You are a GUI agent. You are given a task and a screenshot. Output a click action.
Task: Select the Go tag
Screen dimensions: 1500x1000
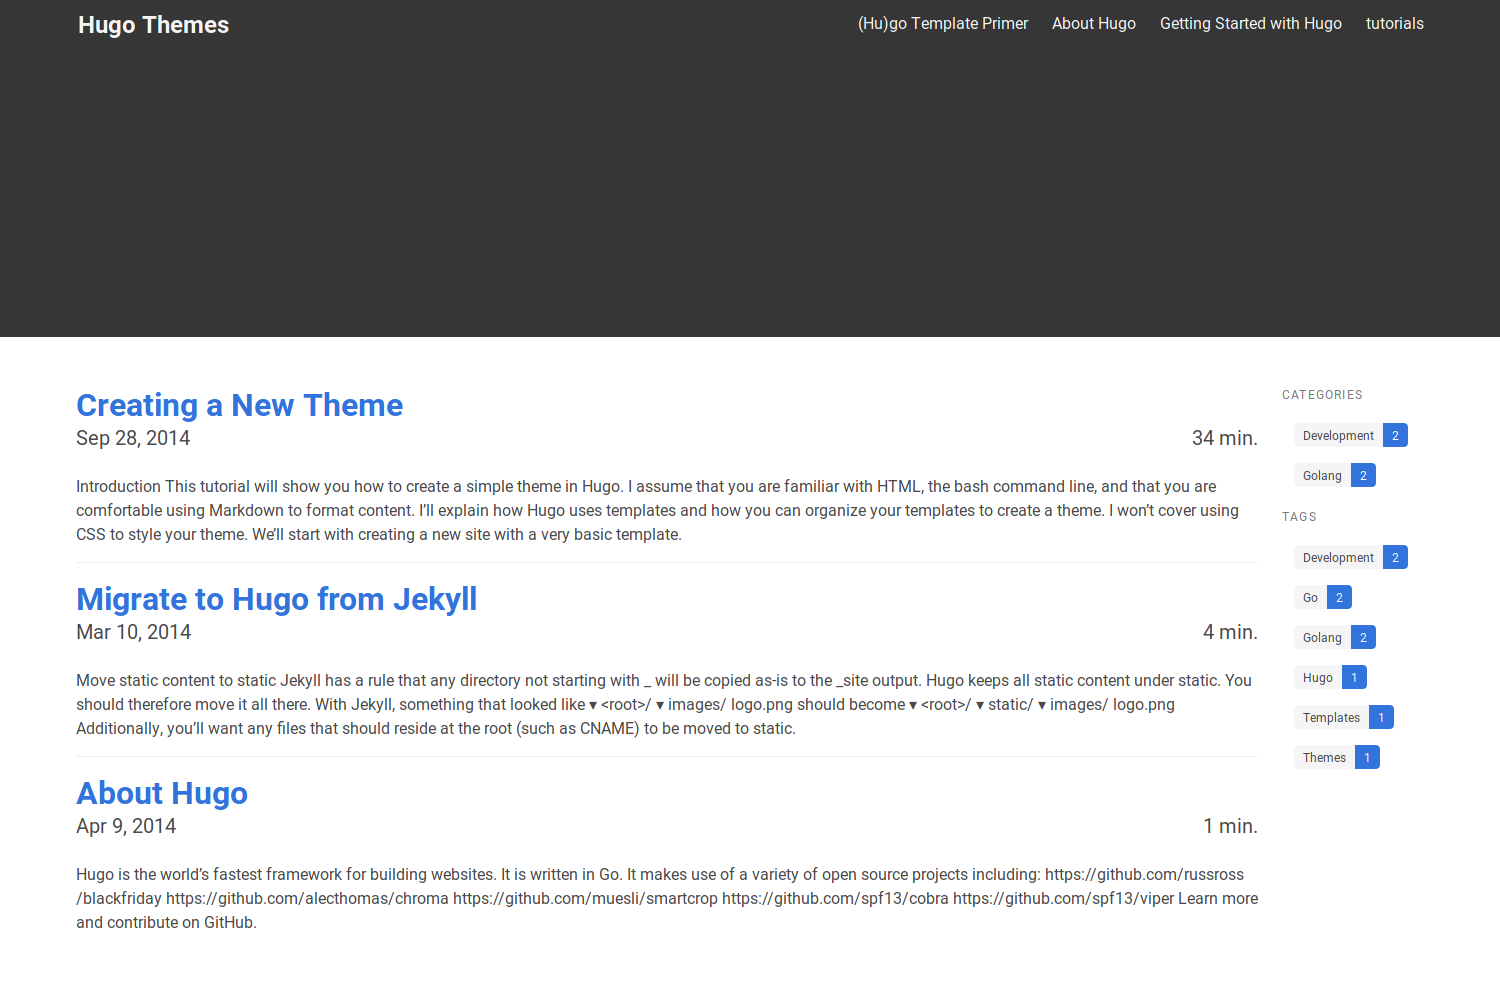click(1310, 597)
